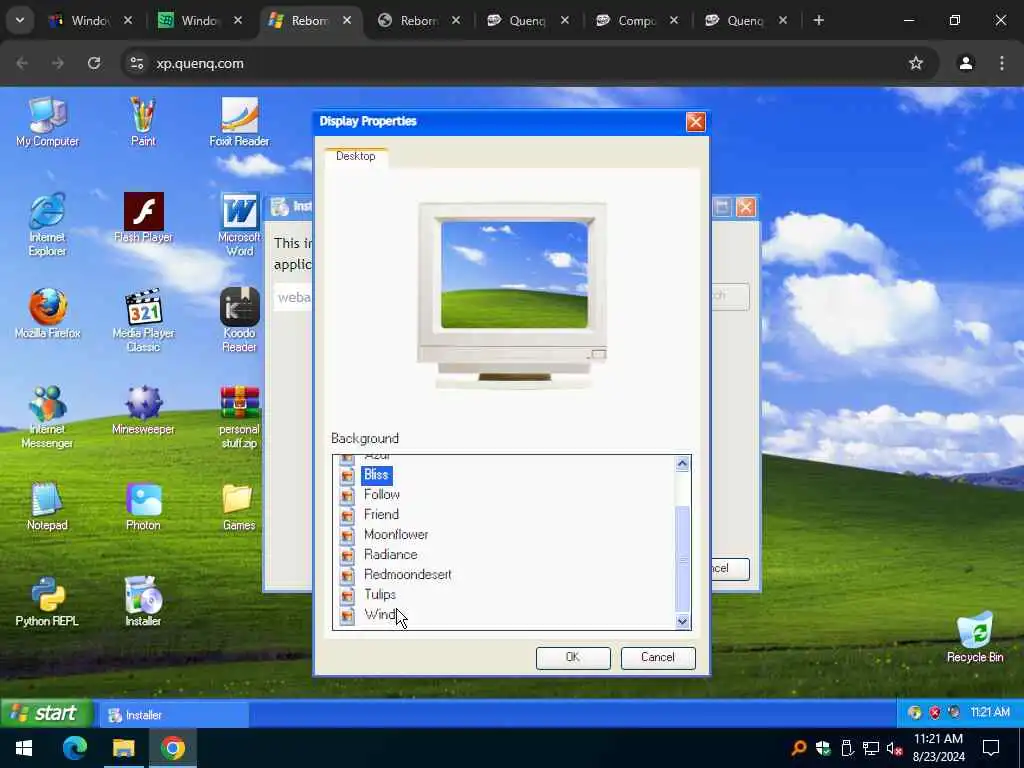Image resolution: width=1024 pixels, height=768 pixels.
Task: Select the Paint desktop icon
Action: (143, 122)
